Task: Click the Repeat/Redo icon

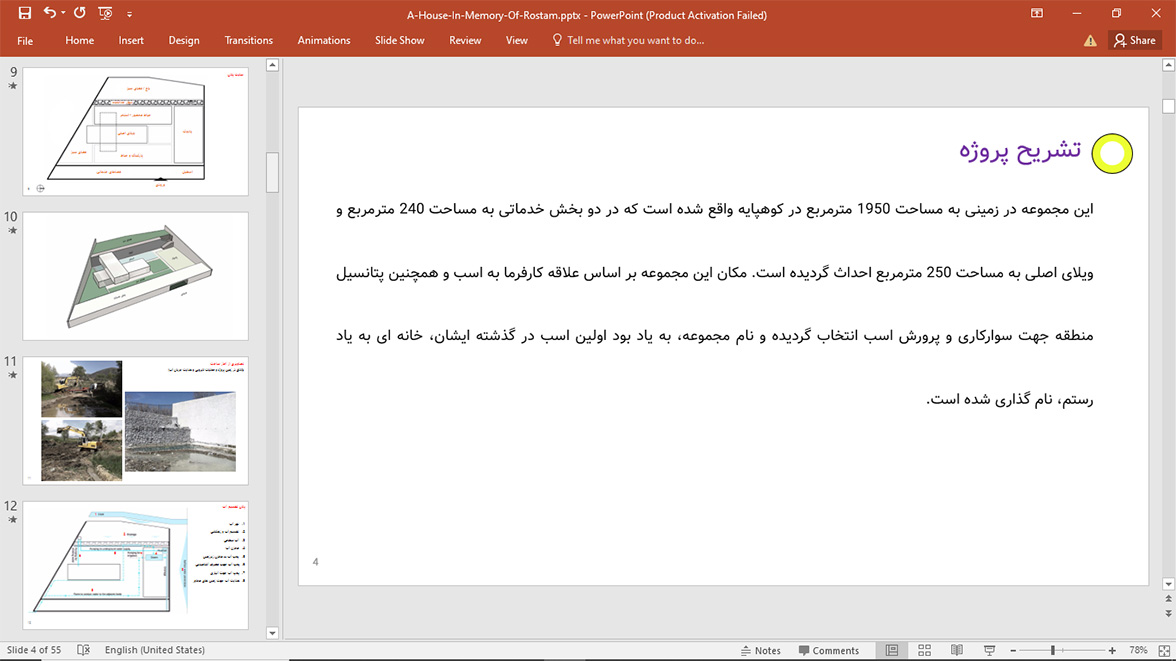Action: click(80, 13)
